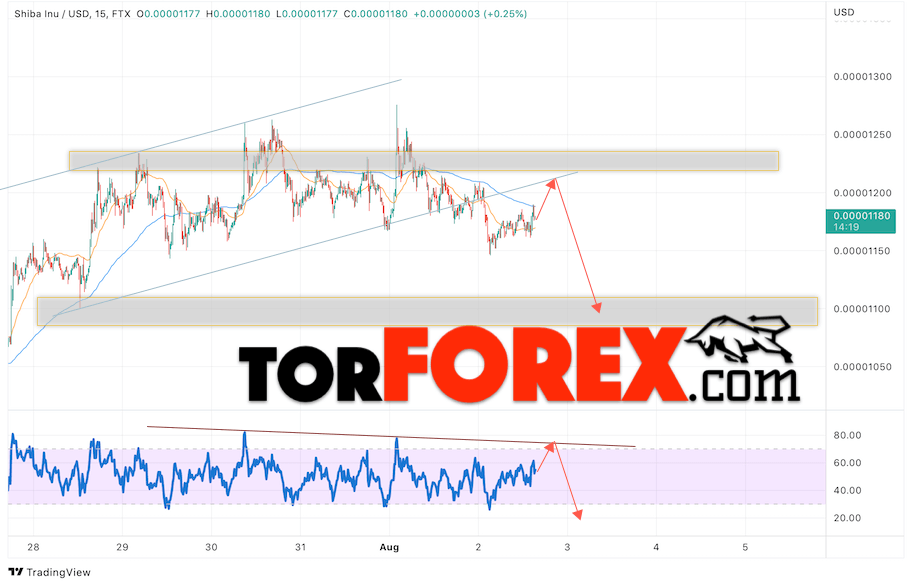Click the lower gray support zone rectangle
This screenshot has height=586, width=912.
click(x=427, y=311)
